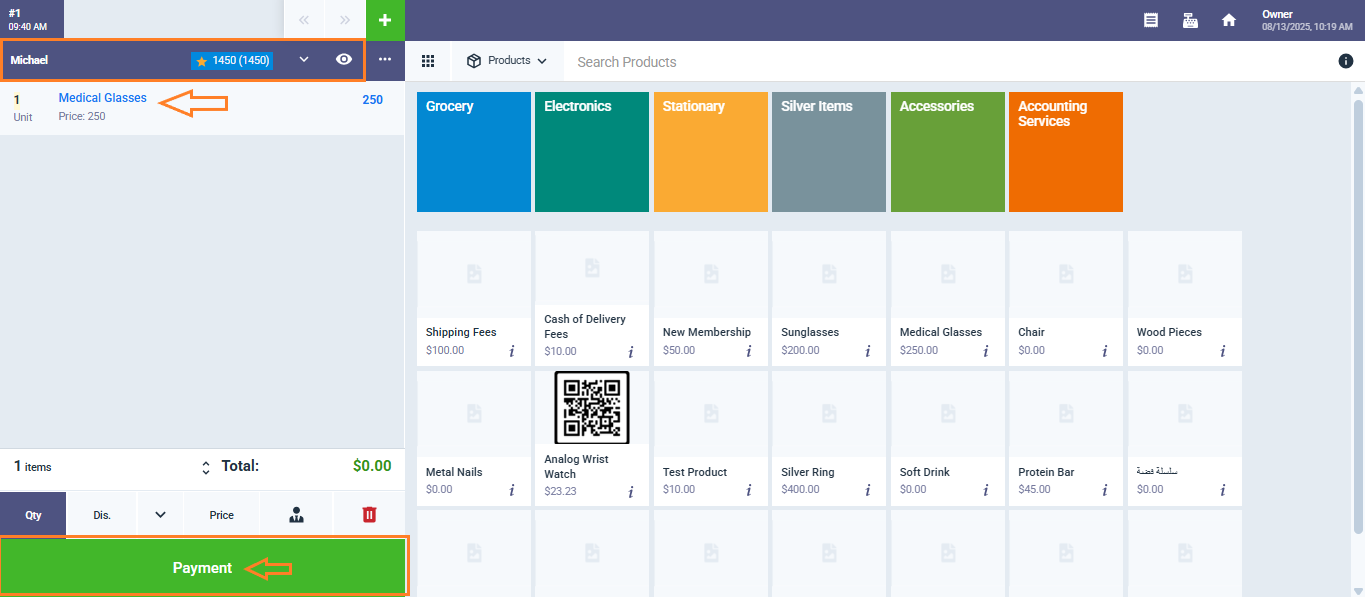The height and width of the screenshot is (597, 1365).
Task: Select the Qty mode tab
Action: coord(34,515)
